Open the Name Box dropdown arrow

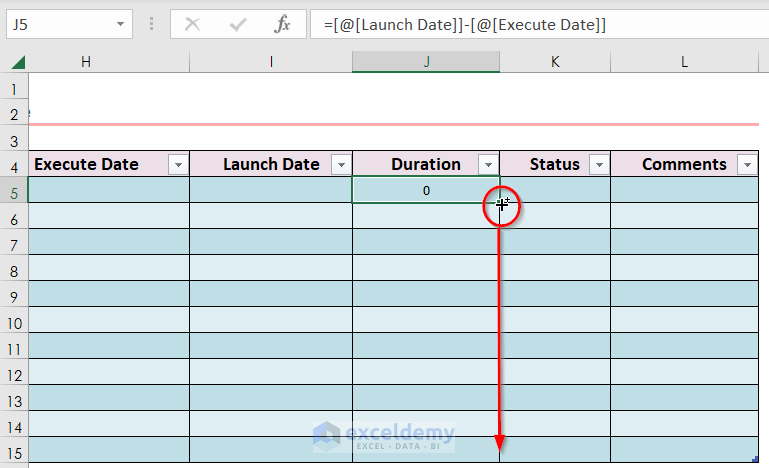tap(120, 24)
